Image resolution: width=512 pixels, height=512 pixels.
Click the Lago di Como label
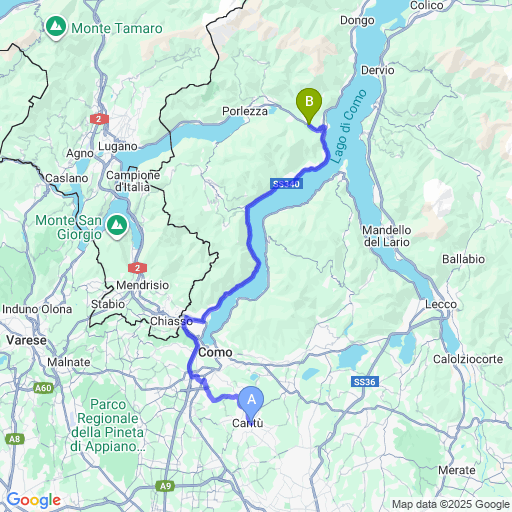[x=349, y=126]
